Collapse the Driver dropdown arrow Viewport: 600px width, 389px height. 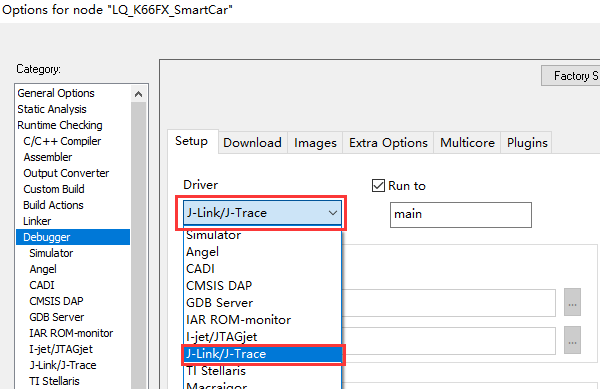[333, 213]
